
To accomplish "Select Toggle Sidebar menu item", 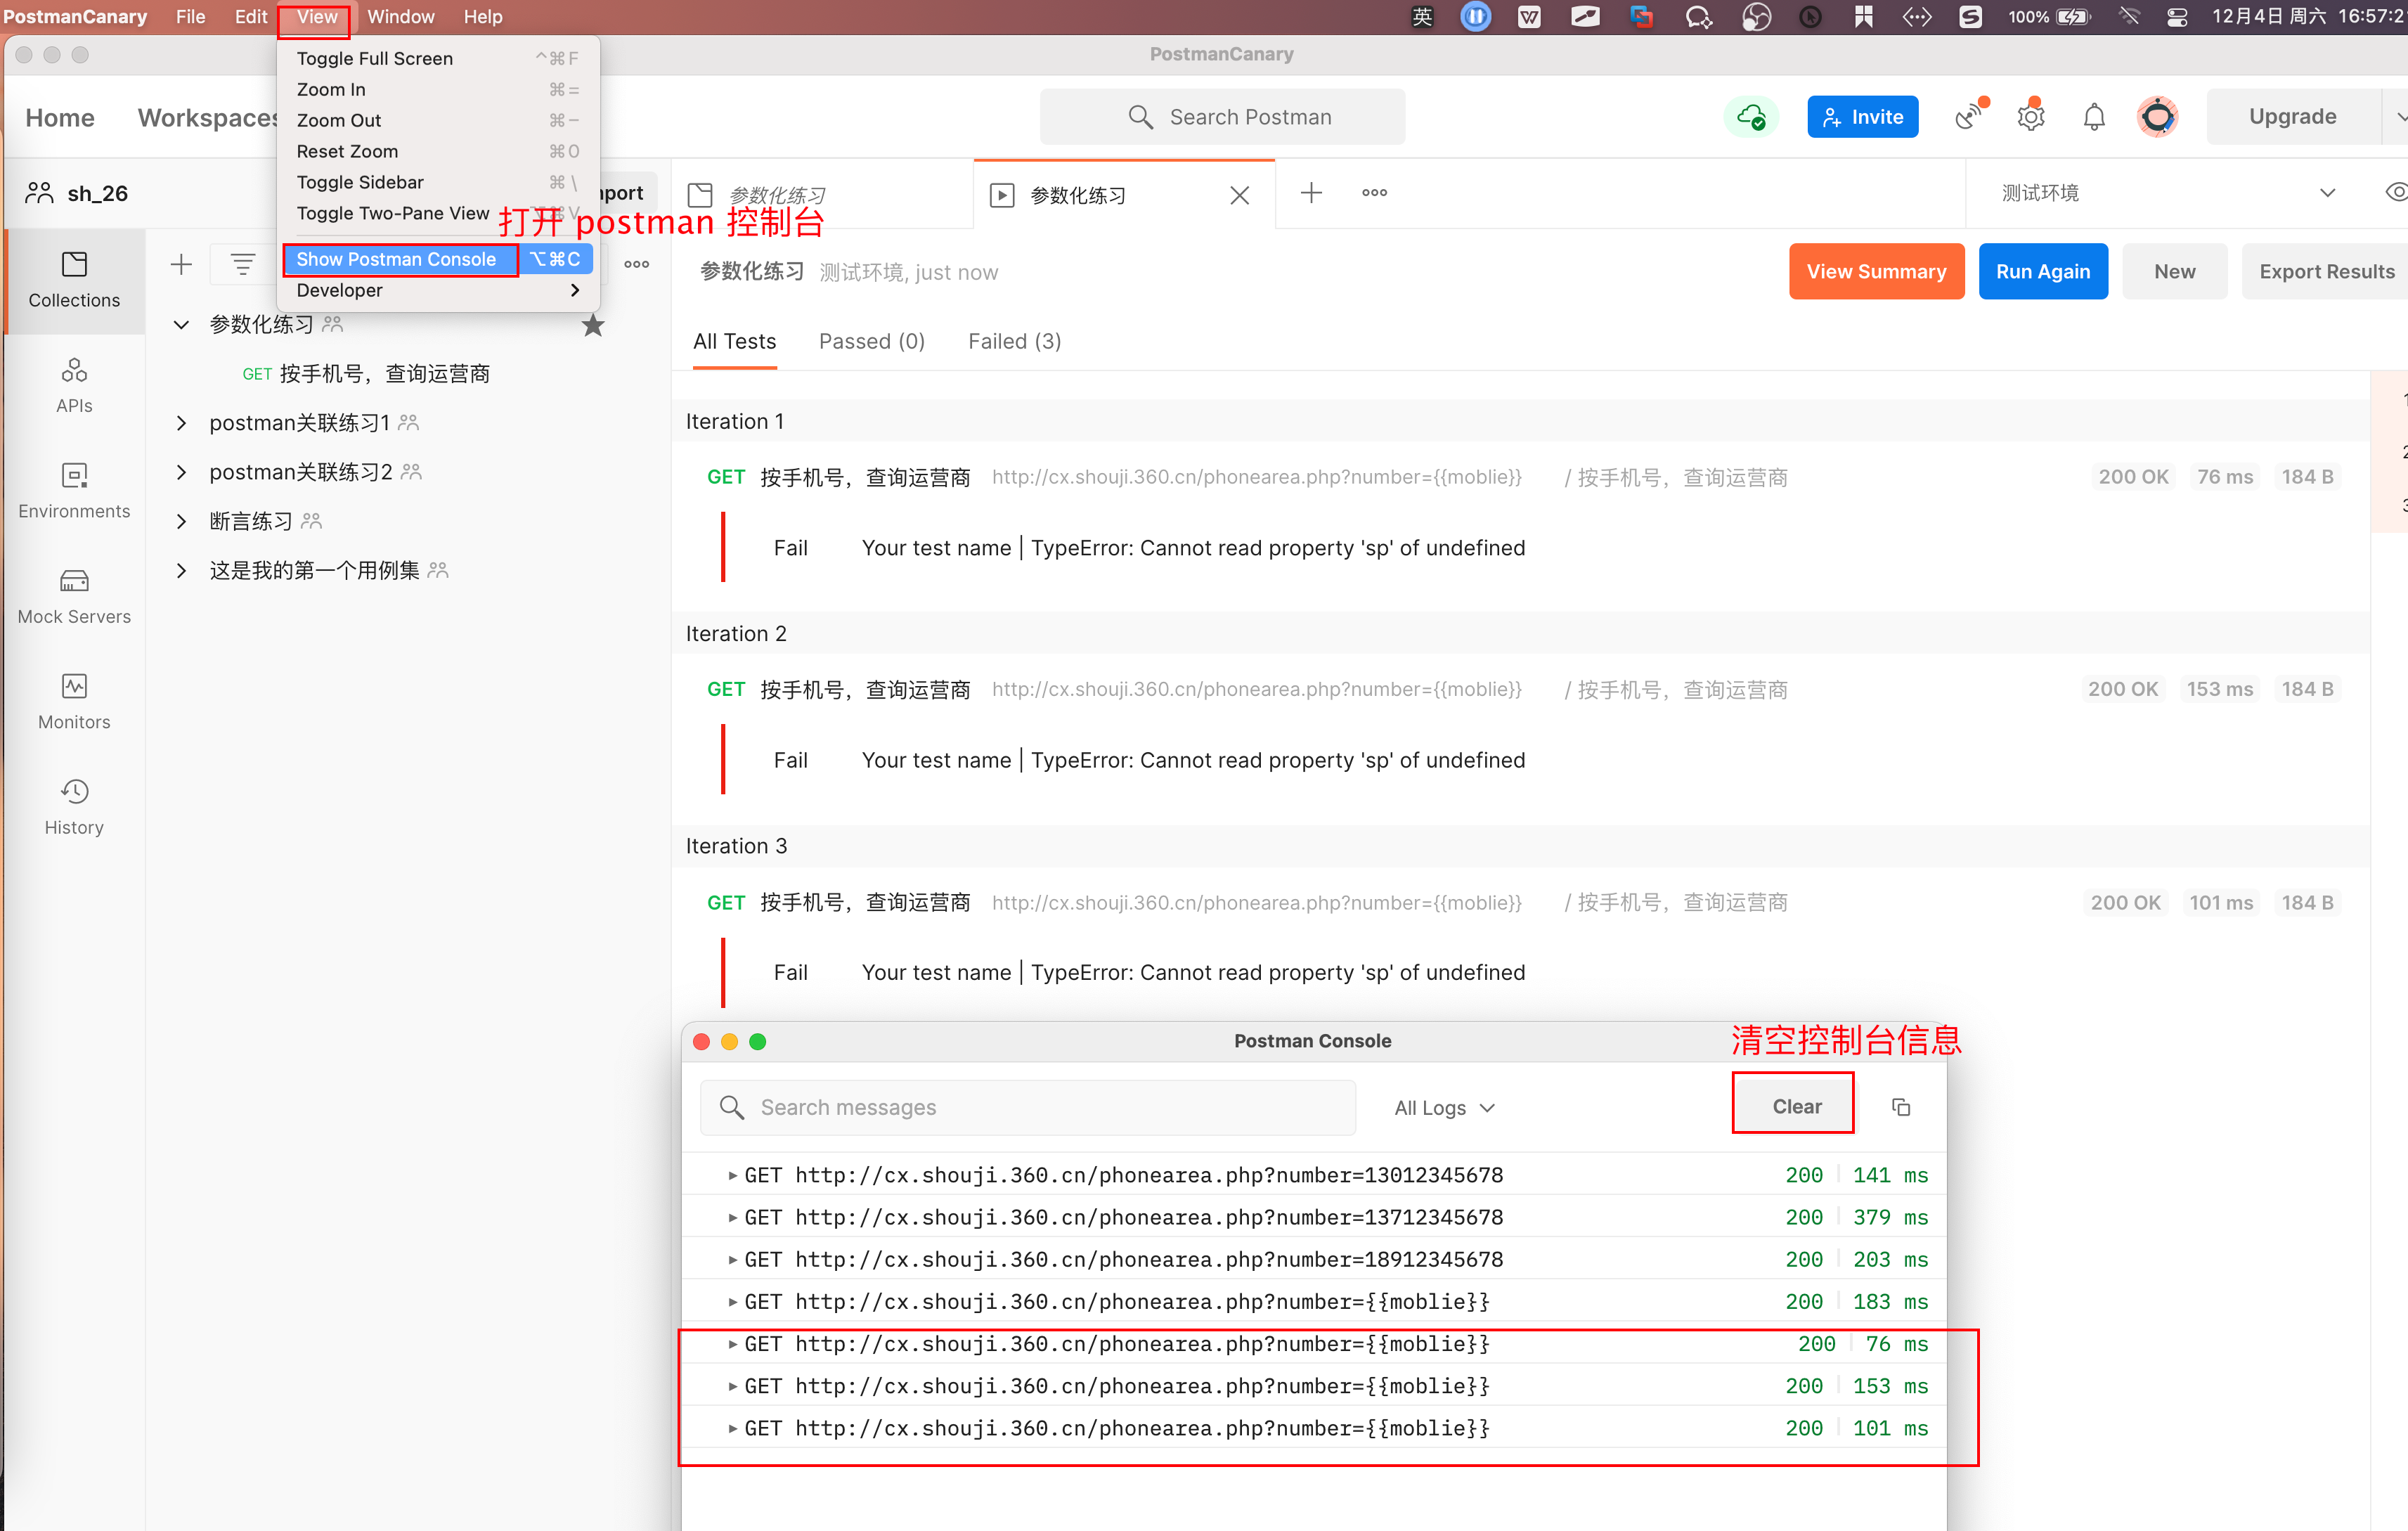I will (x=438, y=182).
